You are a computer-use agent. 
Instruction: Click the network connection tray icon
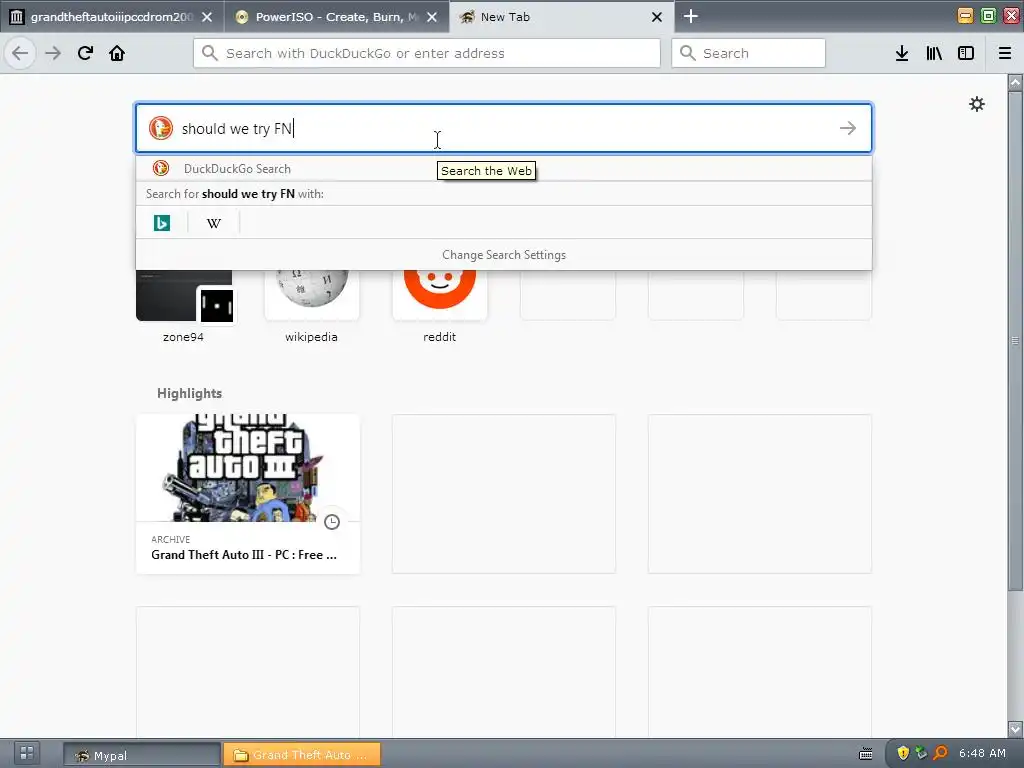(x=921, y=753)
